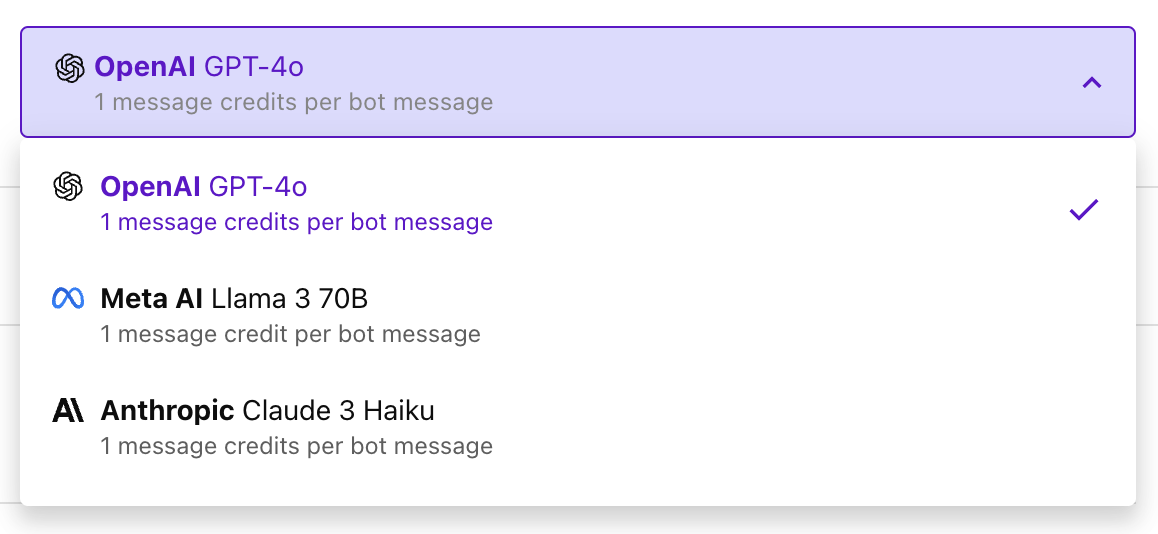Screen dimensions: 1158x534
Task: Click the gray credits subtitle in dropdown header
Action: click(x=294, y=102)
